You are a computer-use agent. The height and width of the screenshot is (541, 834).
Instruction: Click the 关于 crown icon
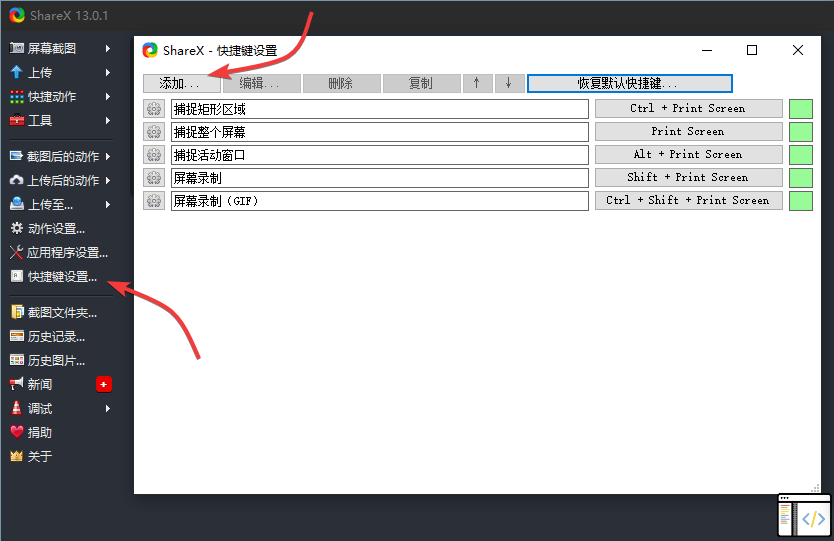16,456
